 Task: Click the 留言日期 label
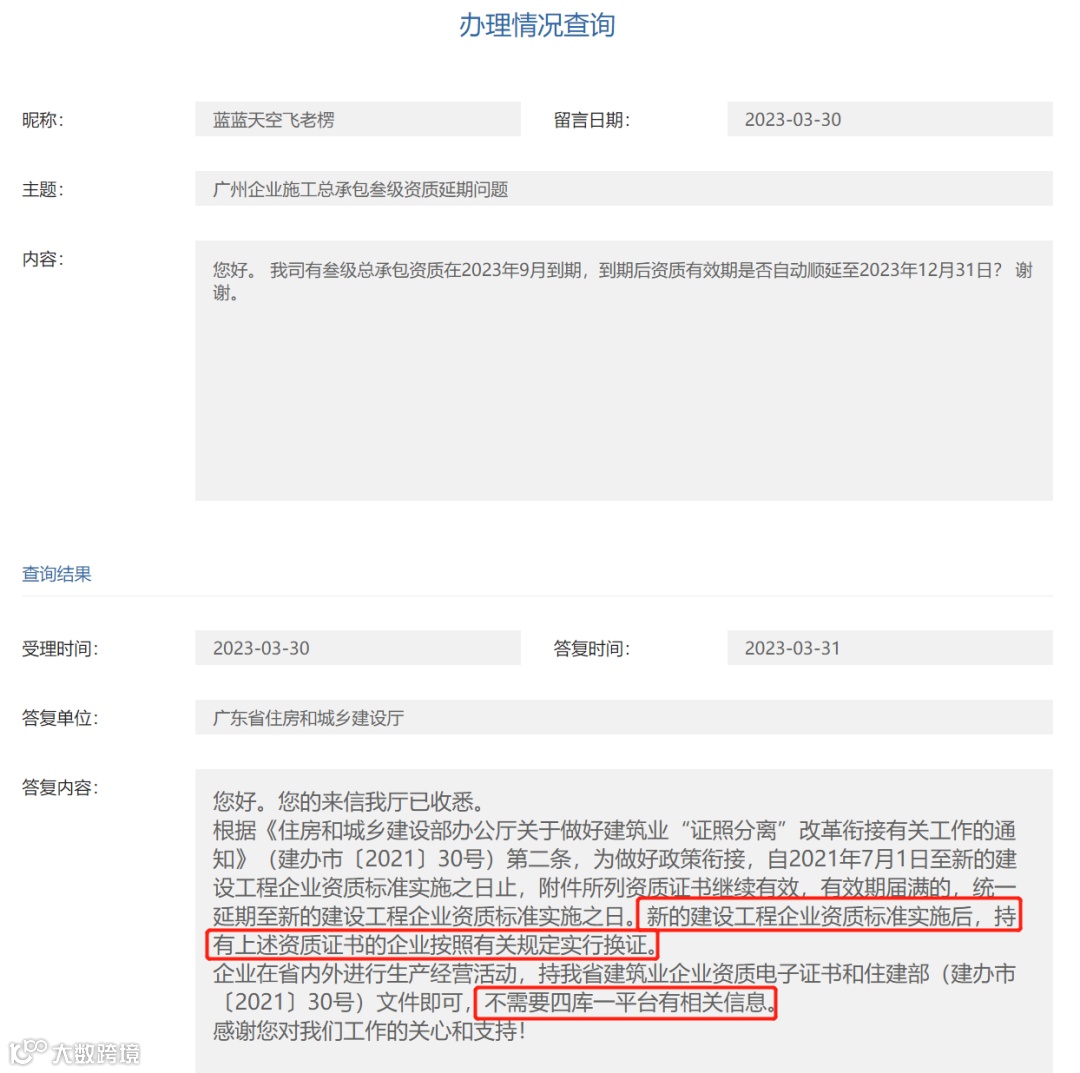[x=592, y=120]
